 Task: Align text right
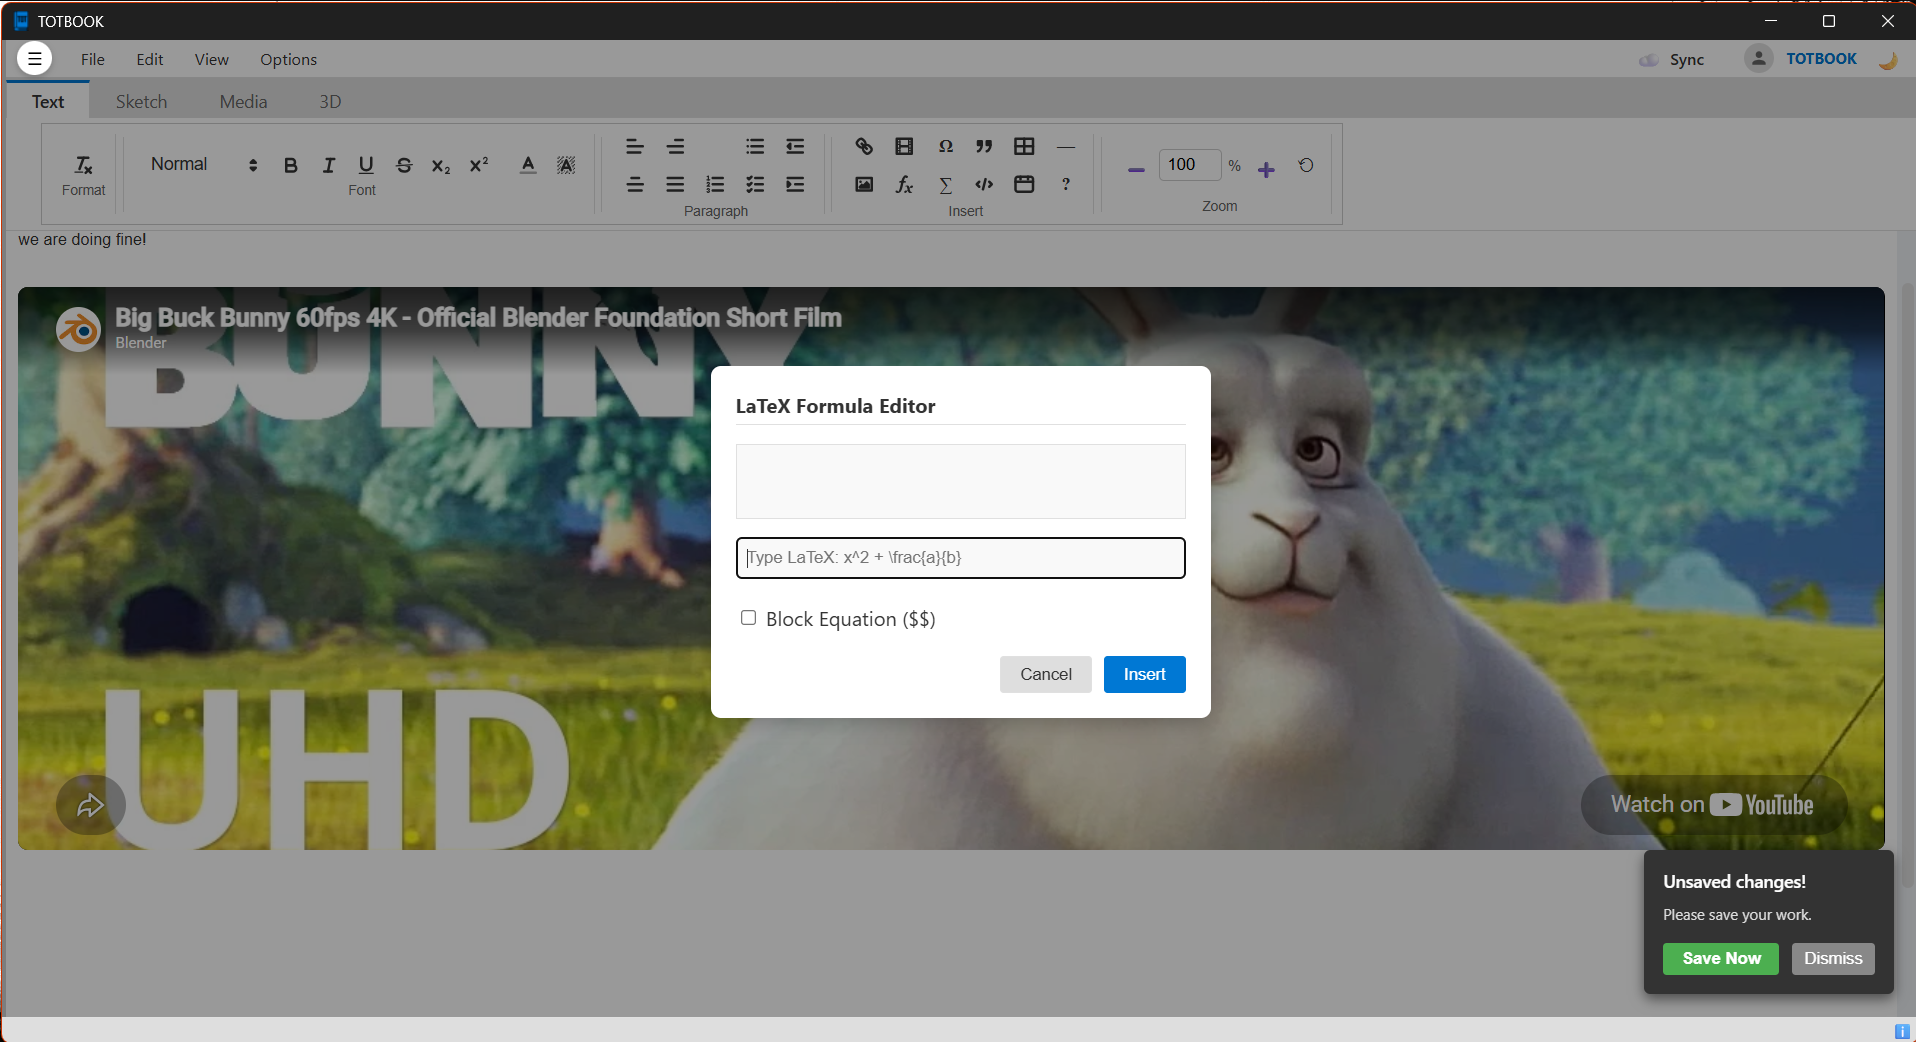click(x=676, y=147)
